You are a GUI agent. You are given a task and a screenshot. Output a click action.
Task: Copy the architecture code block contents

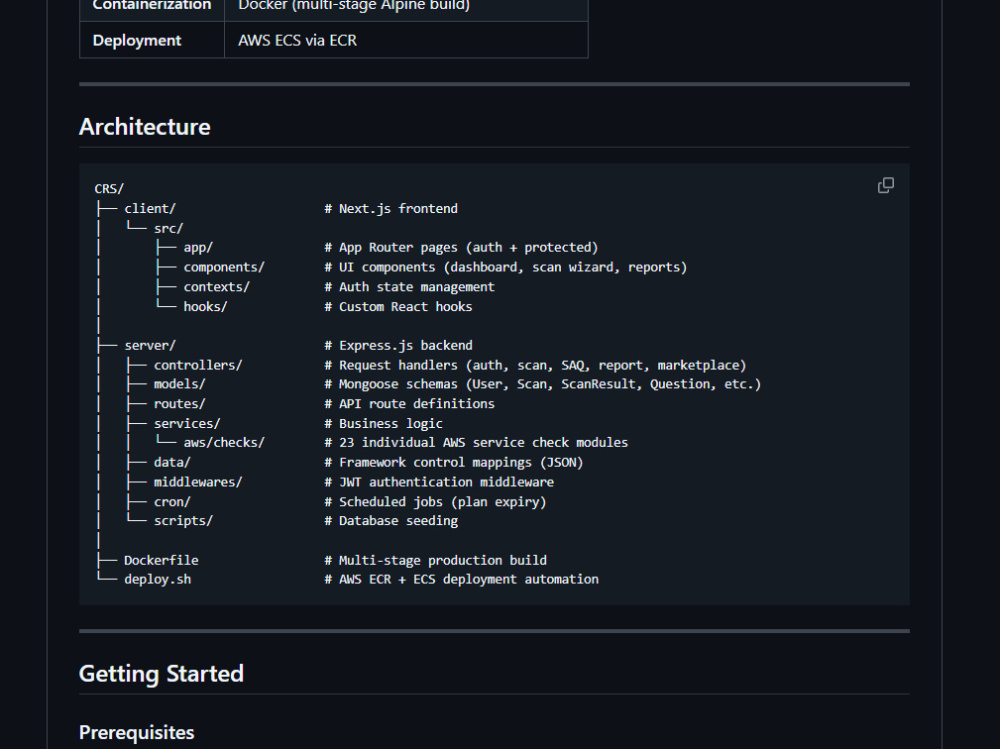(x=885, y=186)
